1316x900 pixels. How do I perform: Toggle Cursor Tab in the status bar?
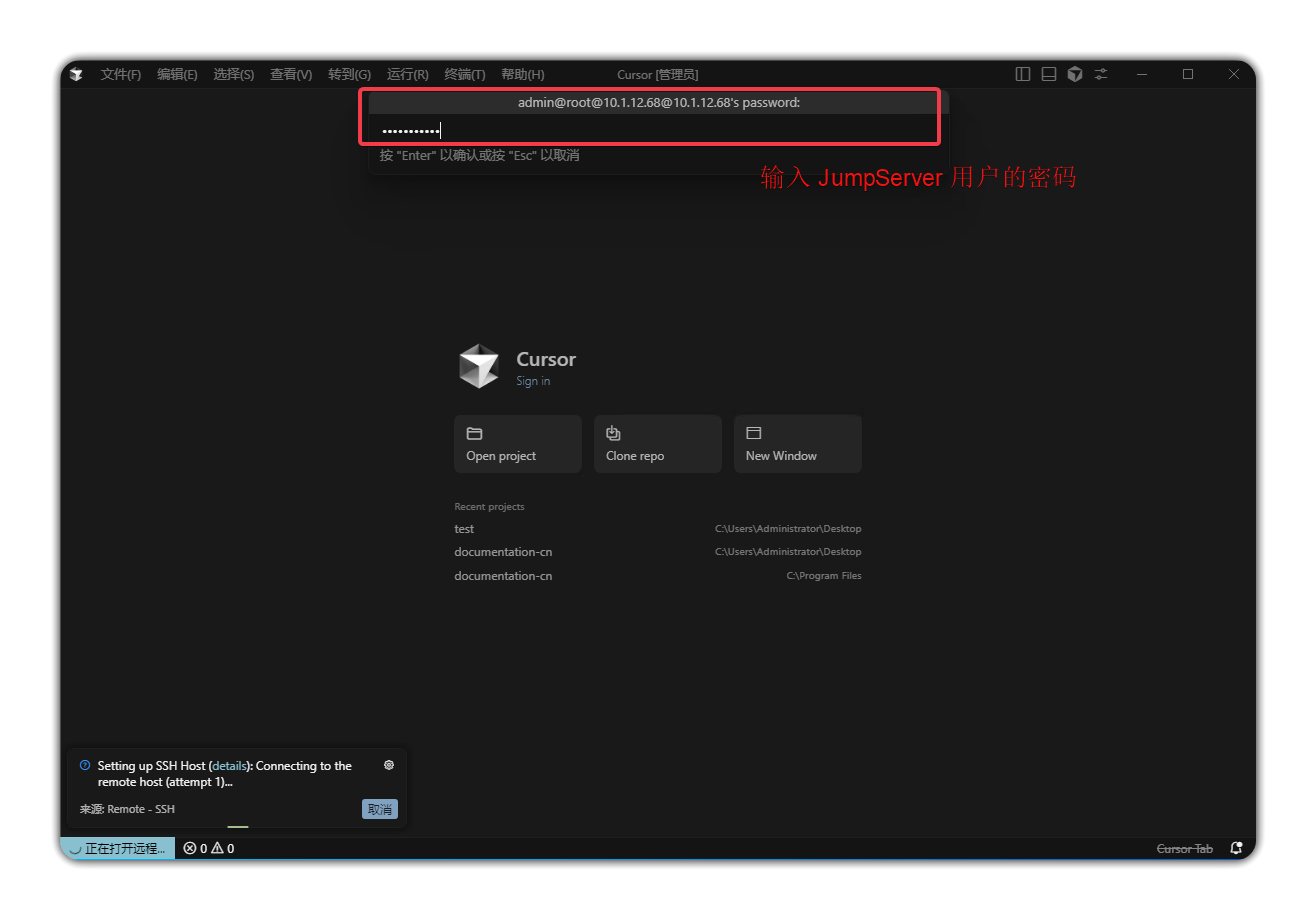point(1184,848)
